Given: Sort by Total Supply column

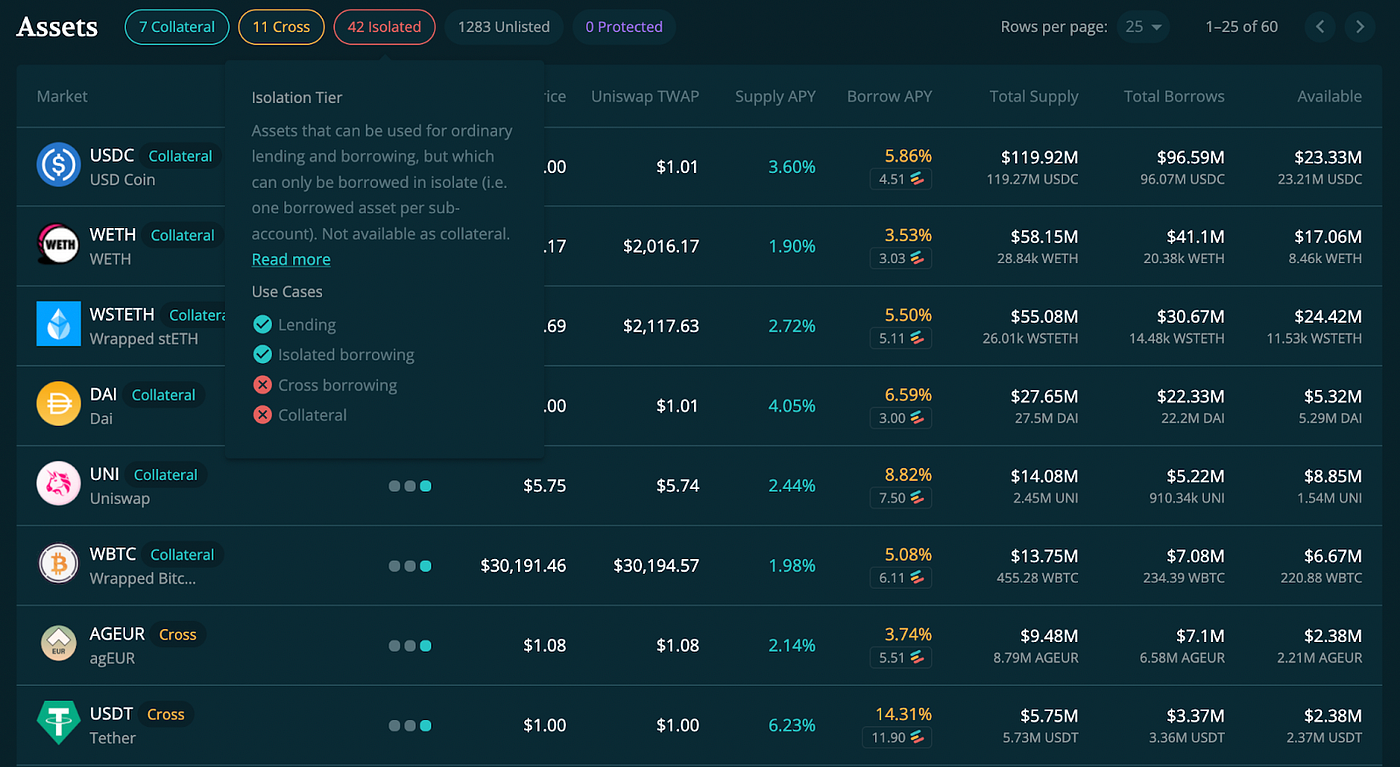Looking at the screenshot, I should pos(1034,96).
